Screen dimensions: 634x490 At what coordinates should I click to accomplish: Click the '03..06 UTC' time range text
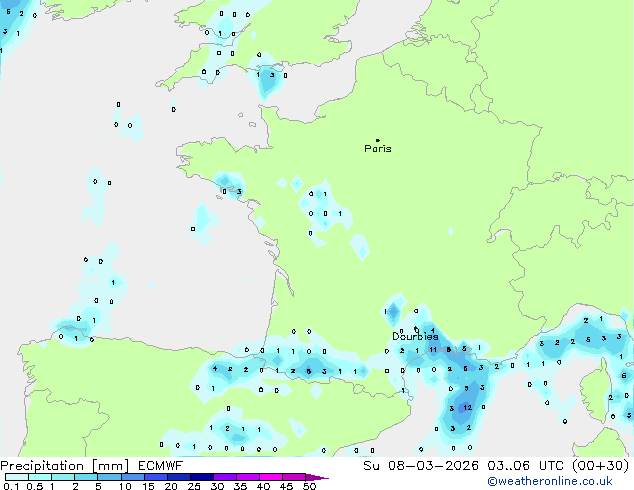(525, 466)
